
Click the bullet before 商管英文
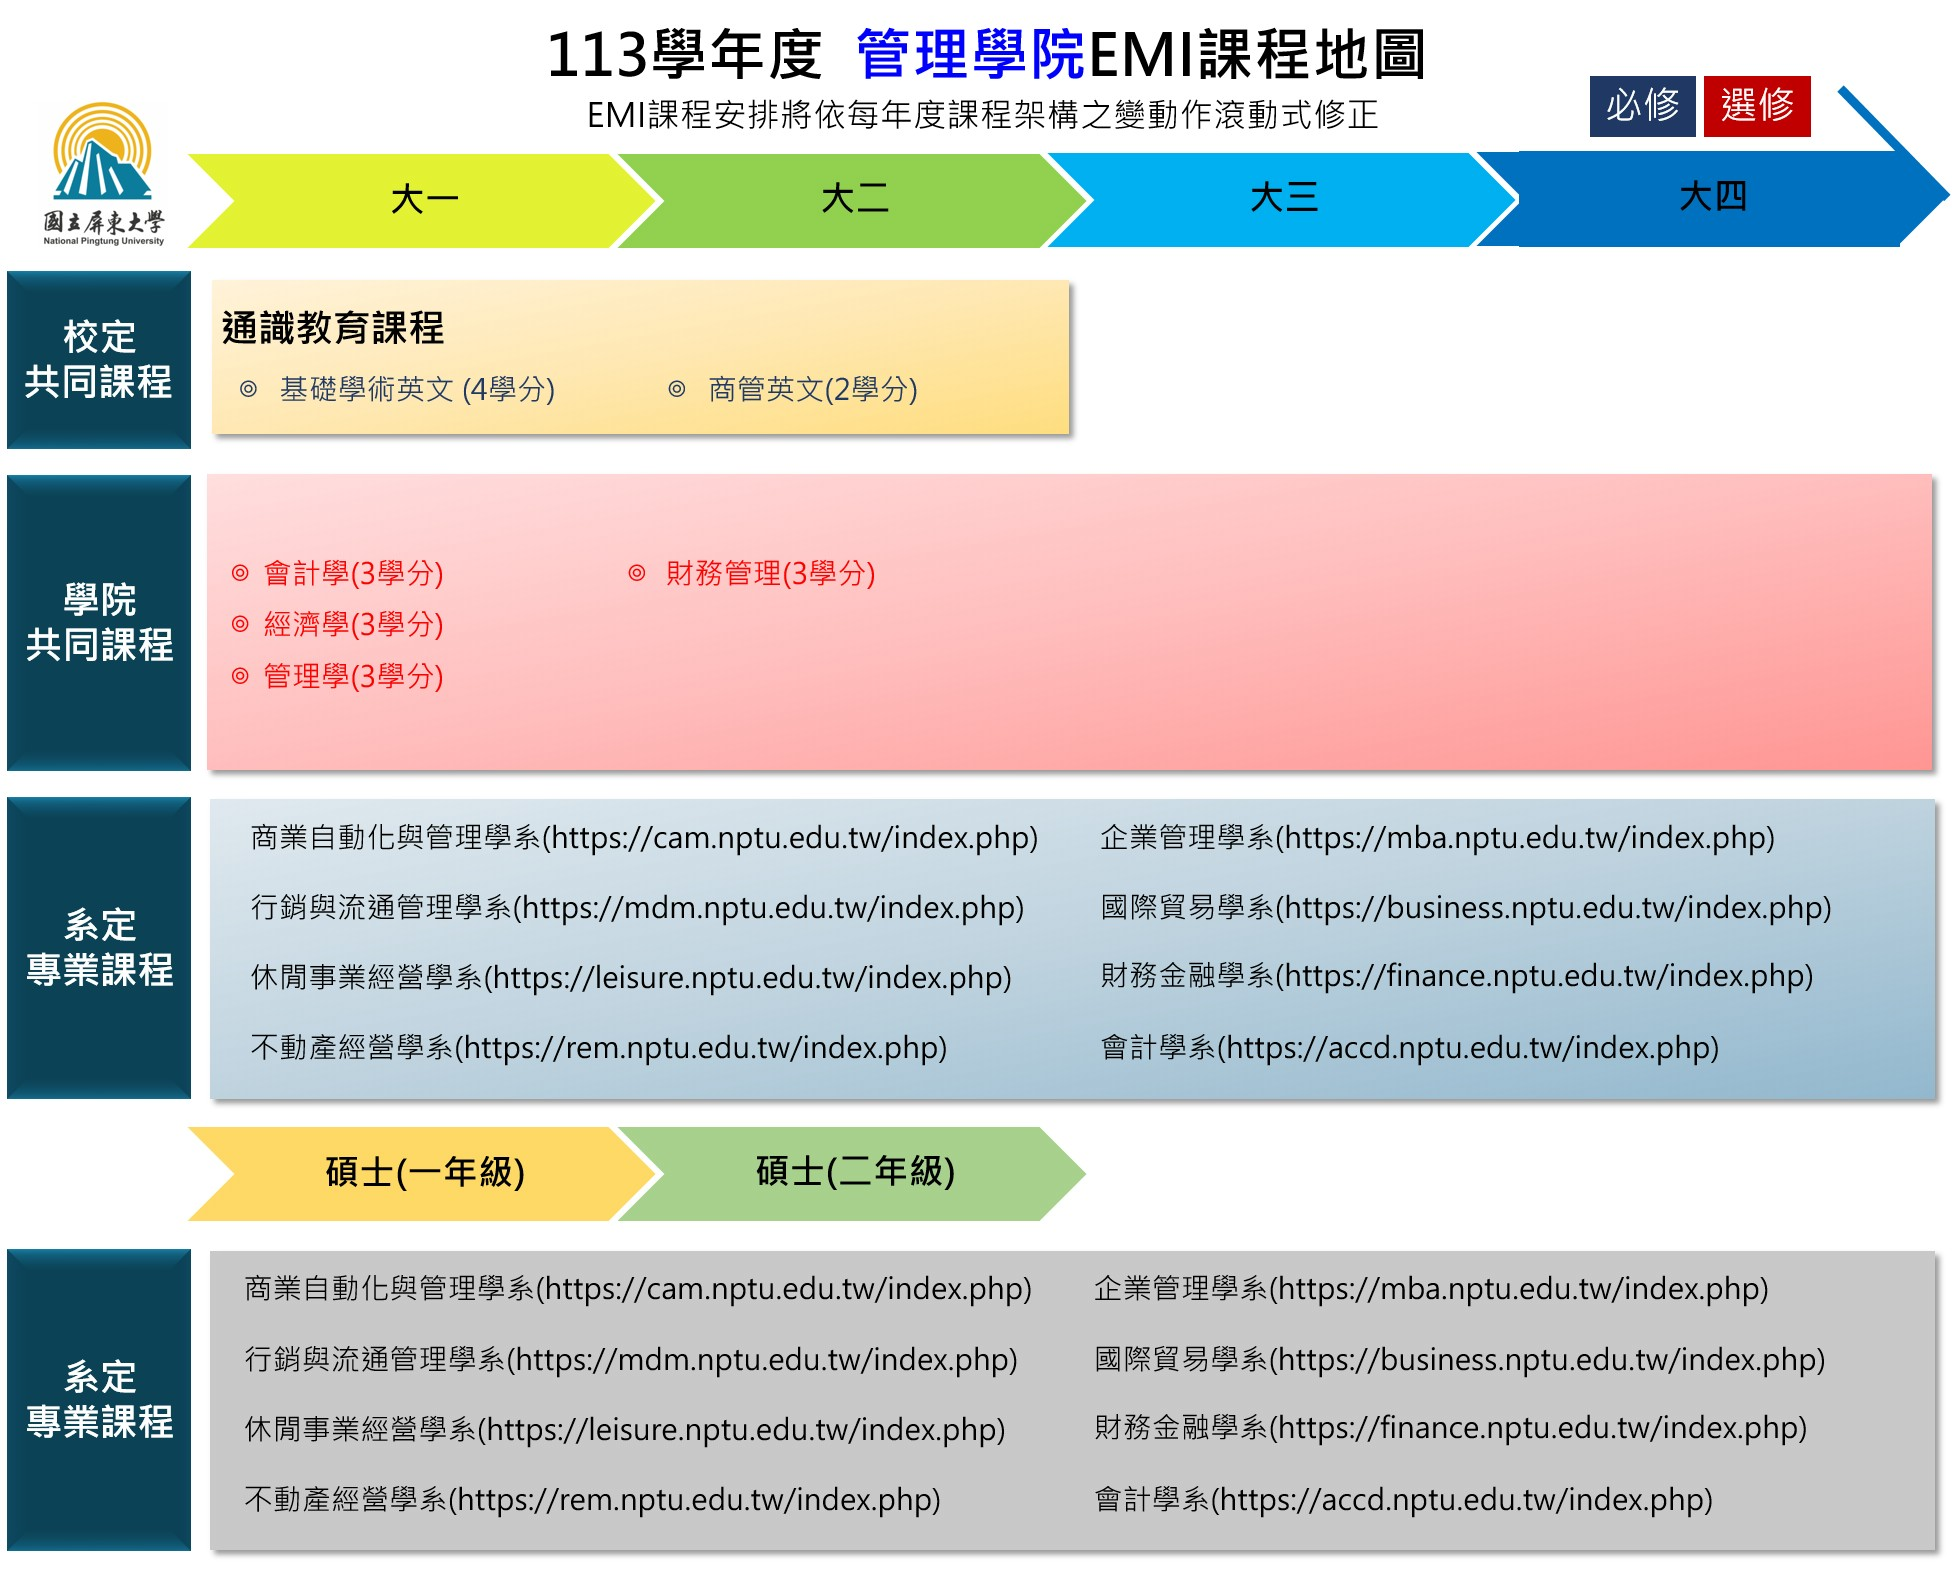(677, 389)
